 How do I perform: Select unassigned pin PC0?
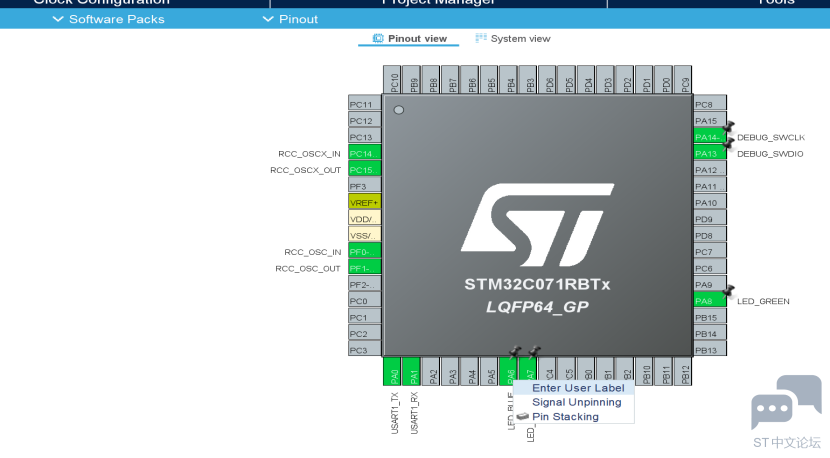[x=364, y=301]
